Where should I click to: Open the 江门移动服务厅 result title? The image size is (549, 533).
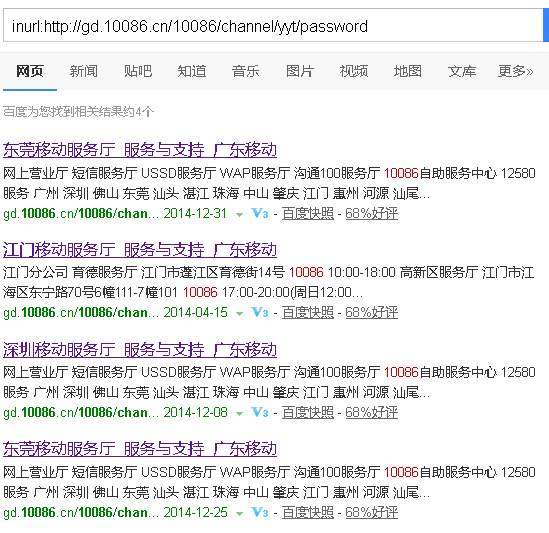pyautogui.click(x=140, y=250)
